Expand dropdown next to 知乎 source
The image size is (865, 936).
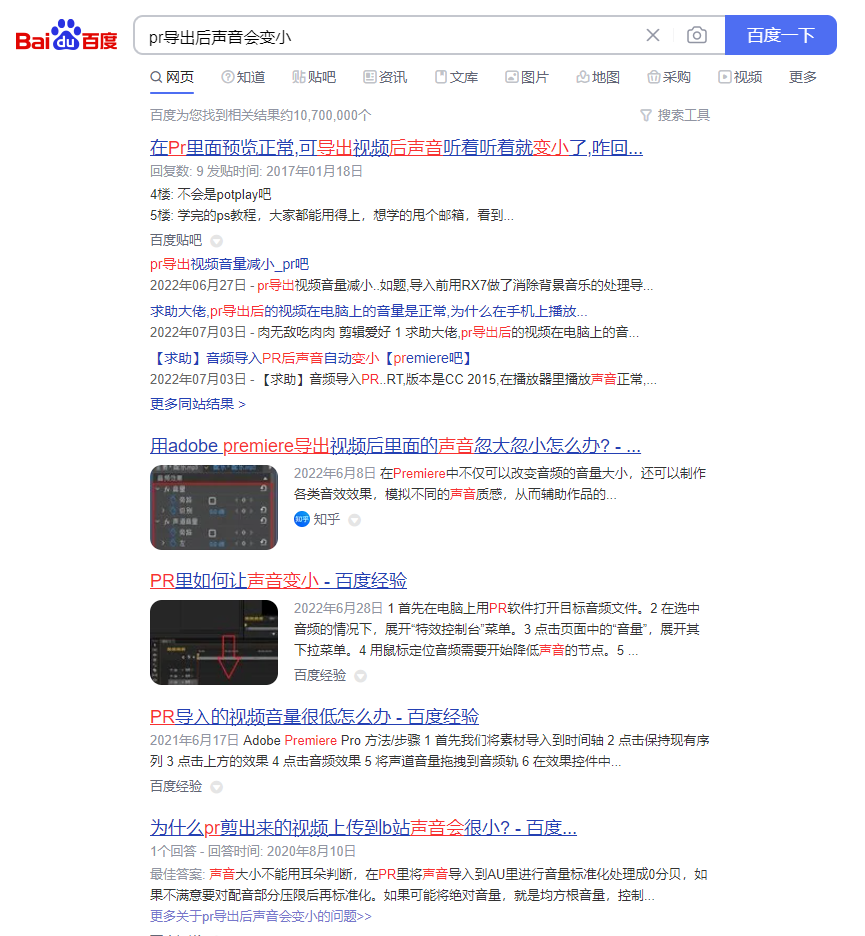(x=355, y=520)
